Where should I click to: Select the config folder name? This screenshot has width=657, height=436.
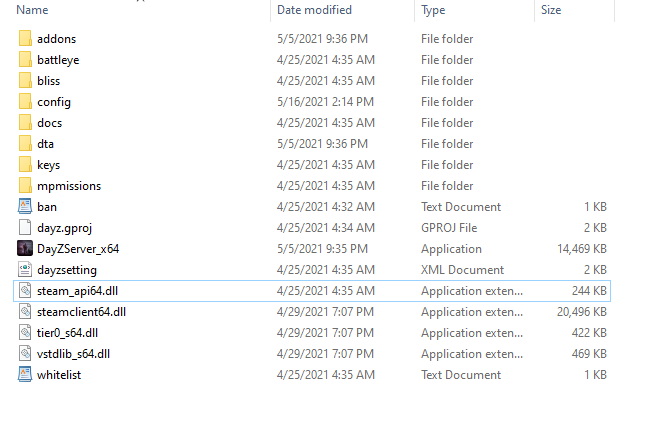click(x=54, y=102)
